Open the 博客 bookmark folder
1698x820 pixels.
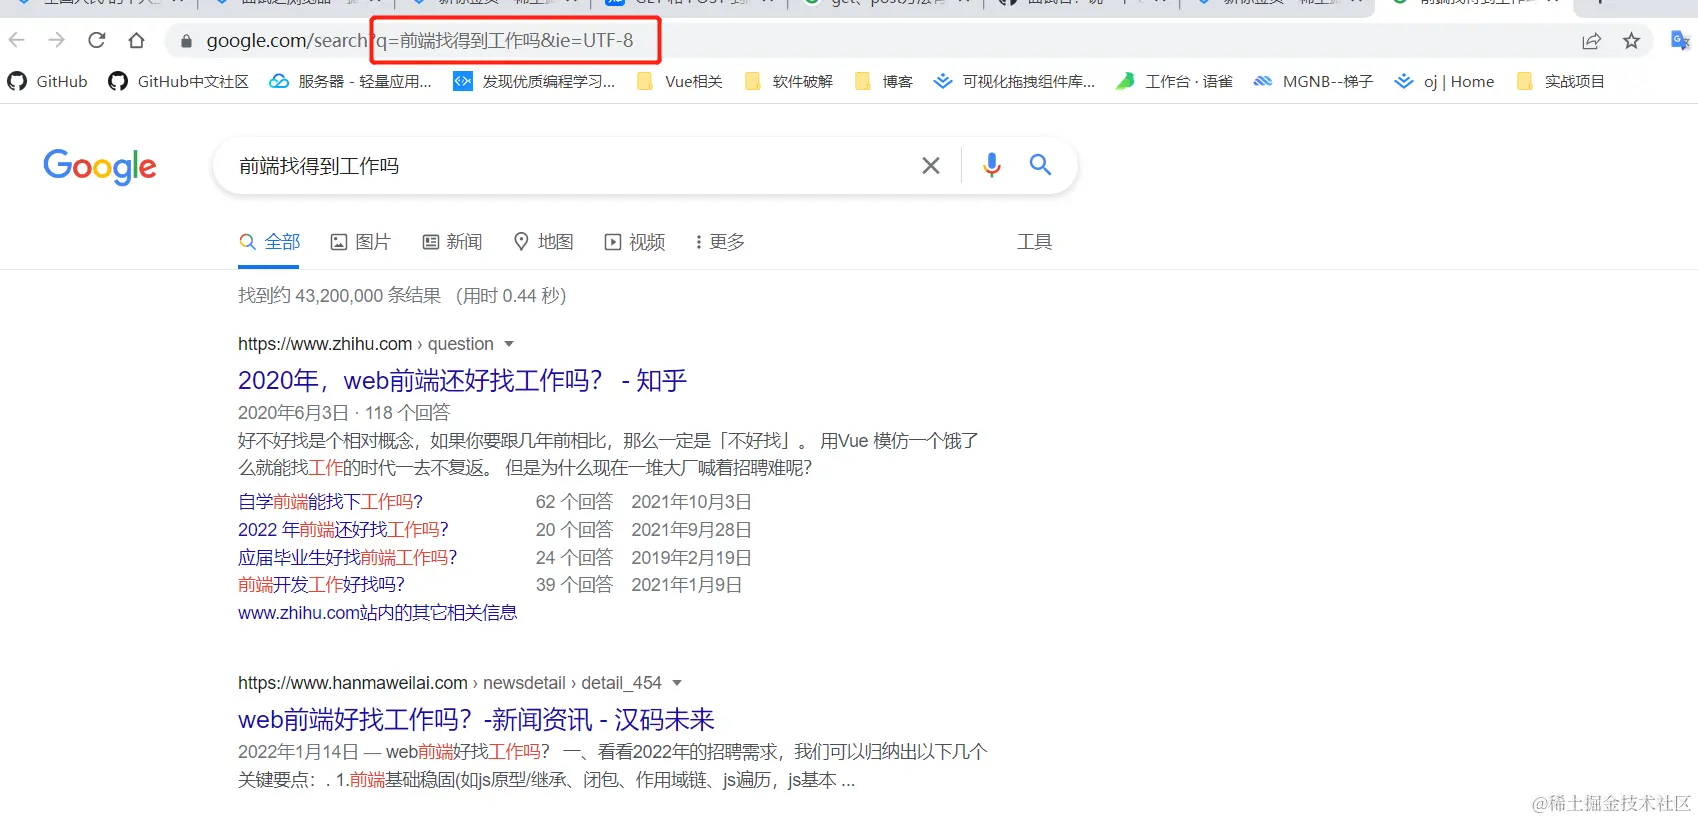coord(883,81)
